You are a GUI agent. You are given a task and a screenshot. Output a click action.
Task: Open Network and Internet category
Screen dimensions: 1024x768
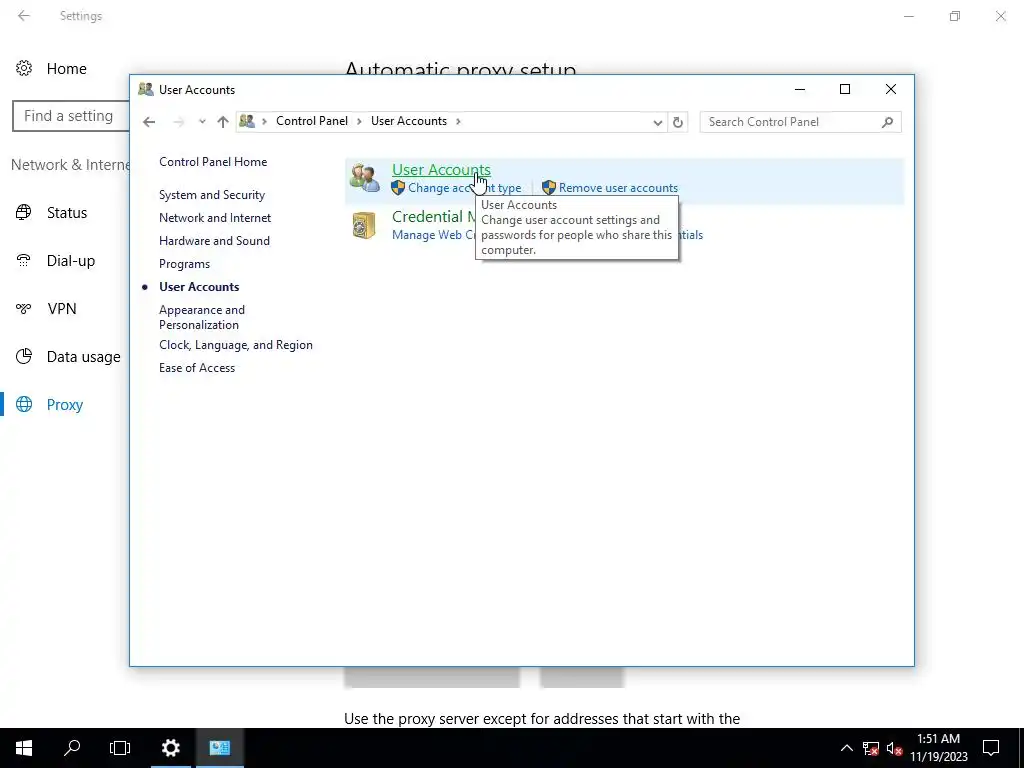coord(215,218)
